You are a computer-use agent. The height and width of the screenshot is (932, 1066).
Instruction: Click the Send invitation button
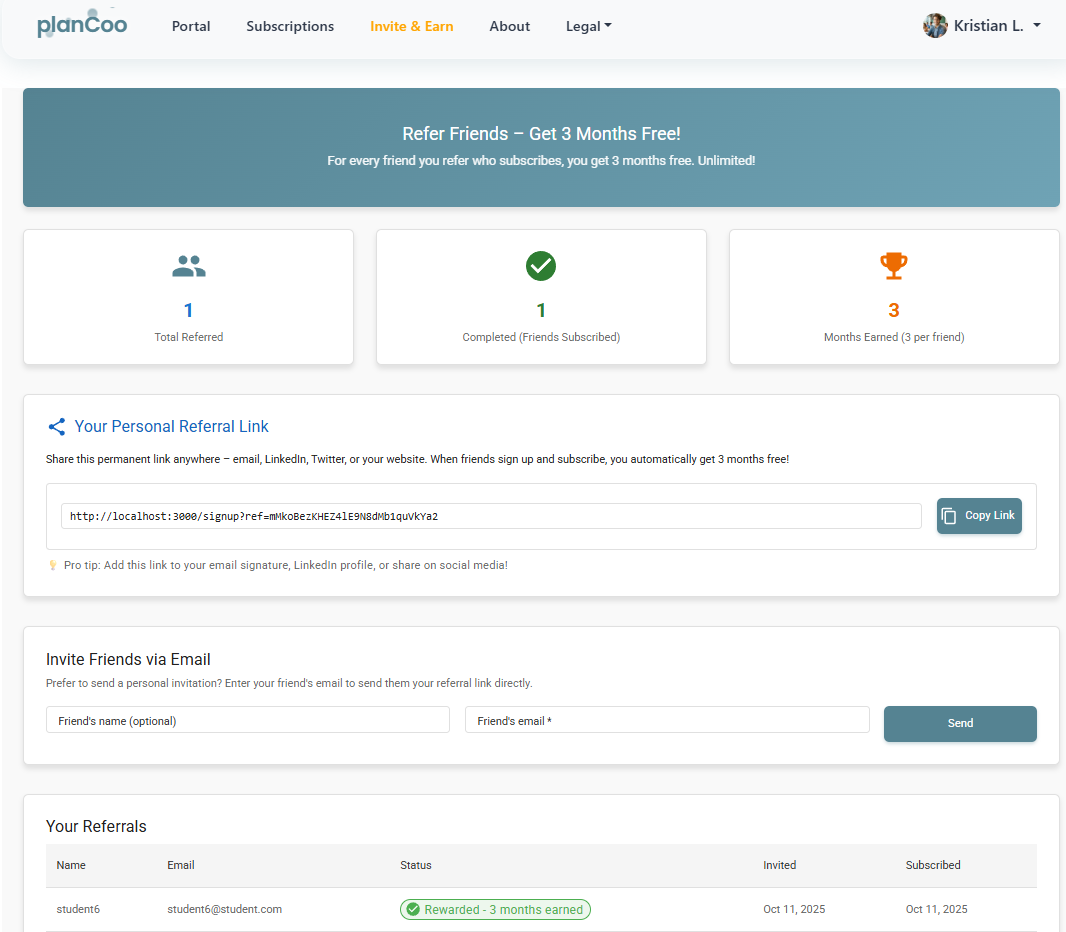coord(959,723)
